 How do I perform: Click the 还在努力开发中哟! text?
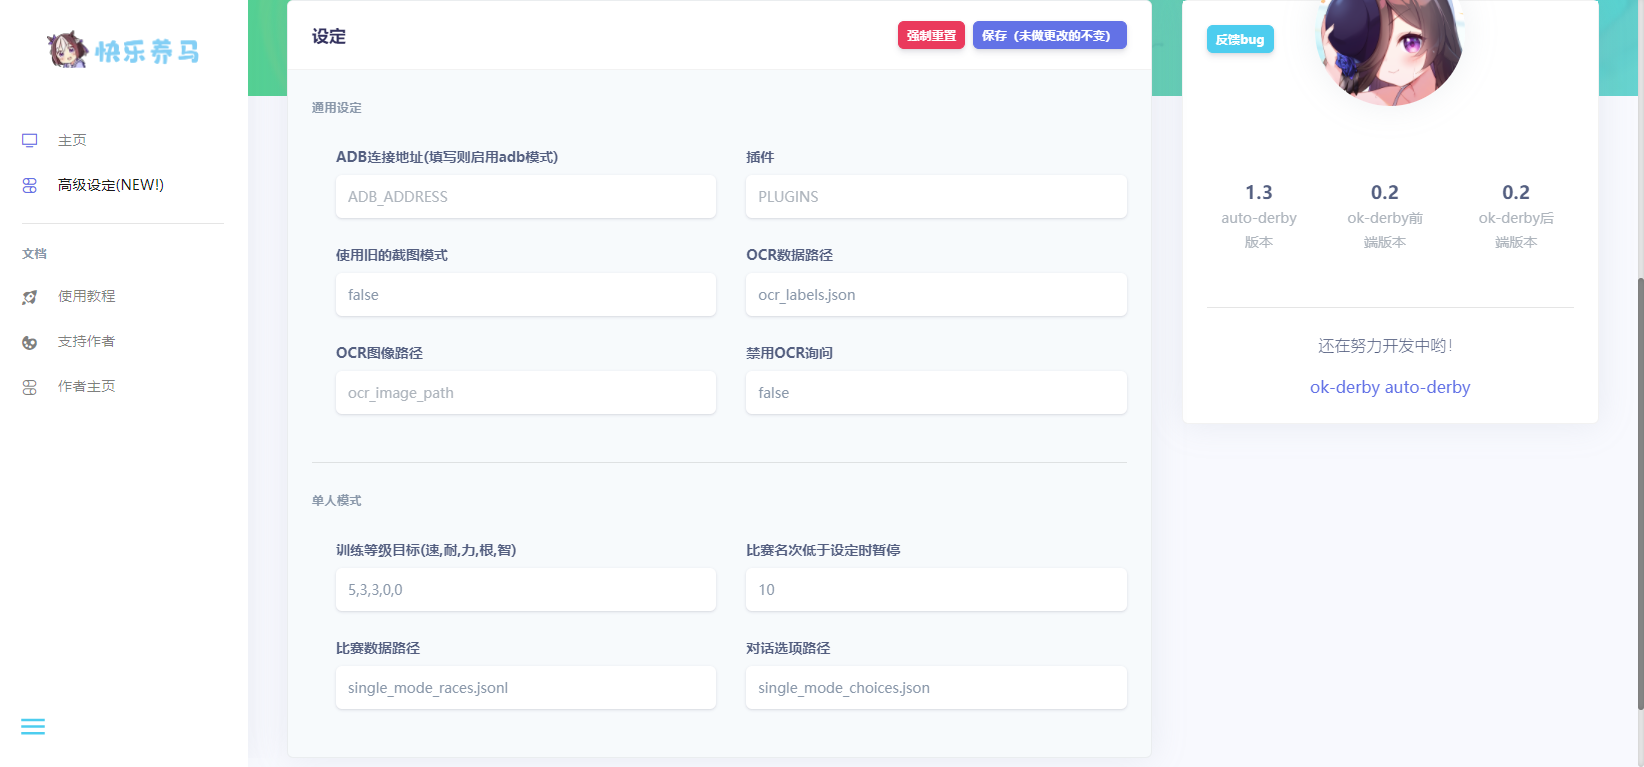click(1385, 346)
